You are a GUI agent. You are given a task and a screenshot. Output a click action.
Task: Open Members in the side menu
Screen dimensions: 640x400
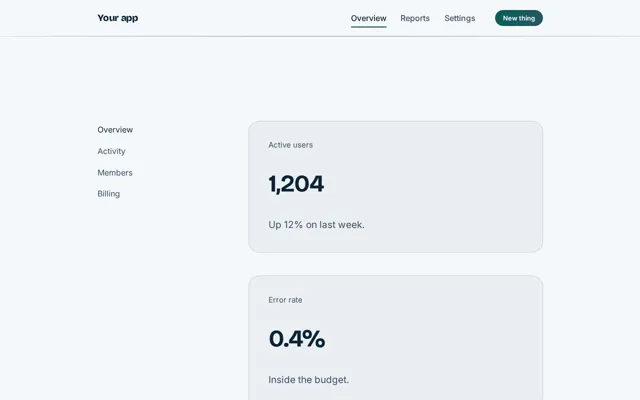[115, 173]
